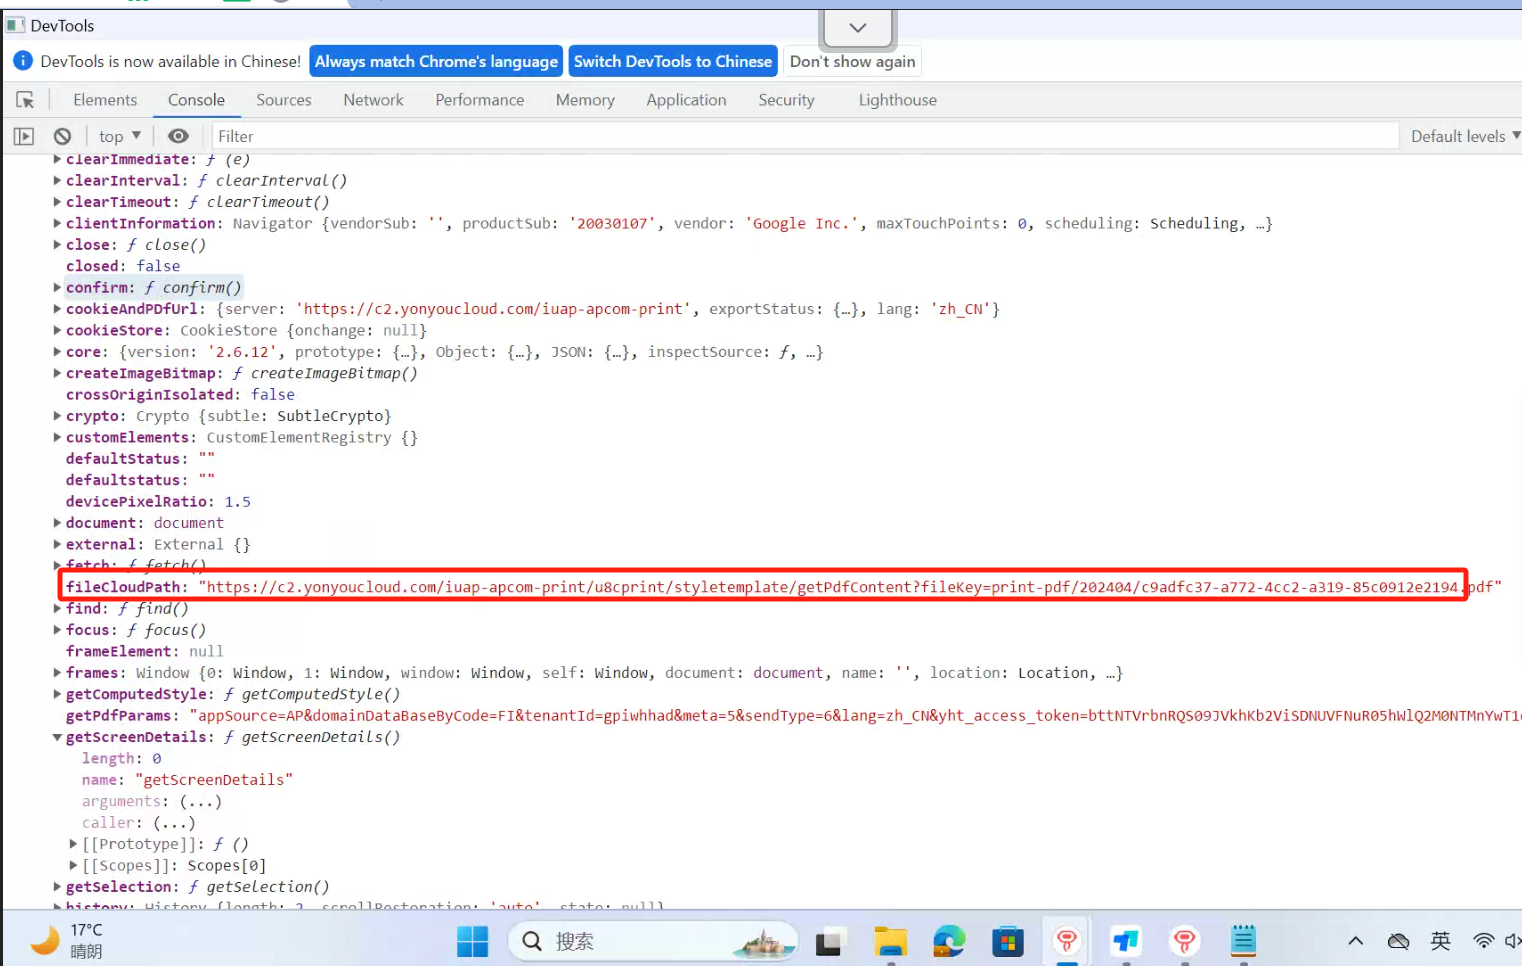Open the Wi-Fi network tray icon
The width and height of the screenshot is (1522, 966).
(1483, 941)
